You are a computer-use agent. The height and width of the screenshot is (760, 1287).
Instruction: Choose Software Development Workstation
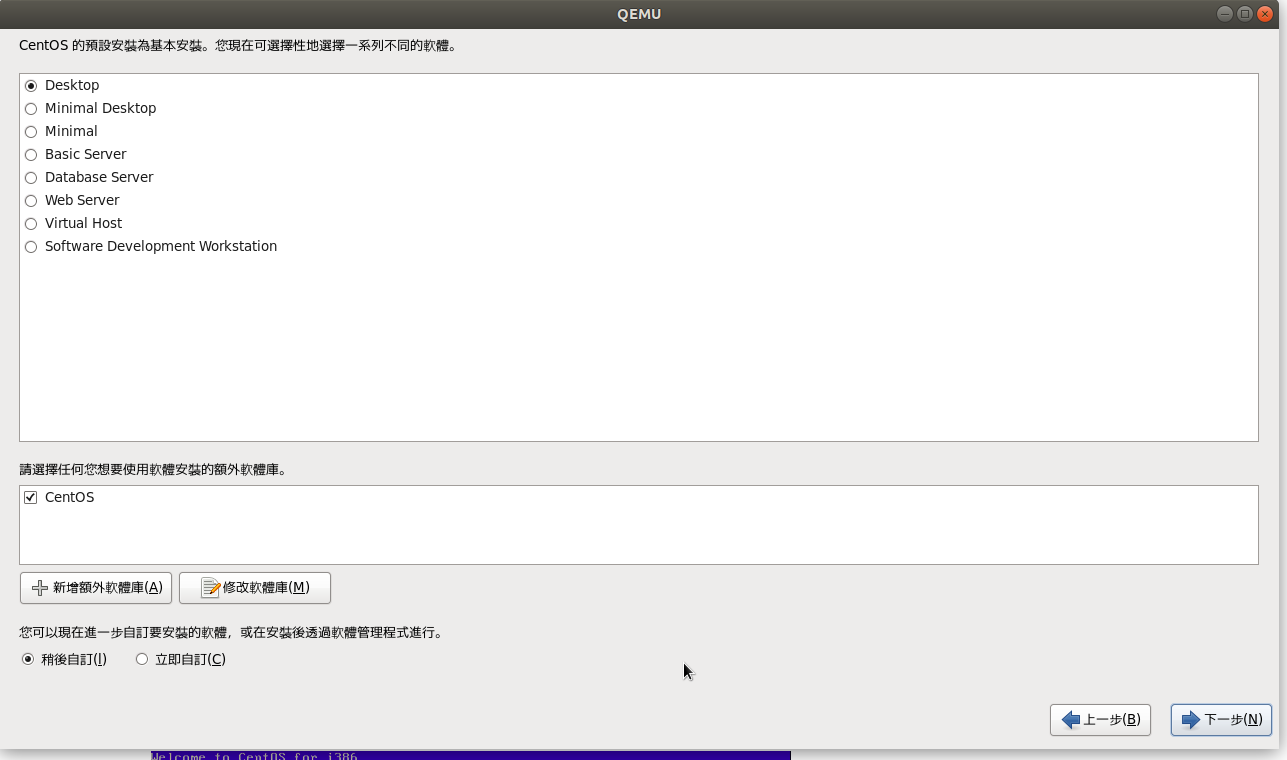(x=31, y=247)
